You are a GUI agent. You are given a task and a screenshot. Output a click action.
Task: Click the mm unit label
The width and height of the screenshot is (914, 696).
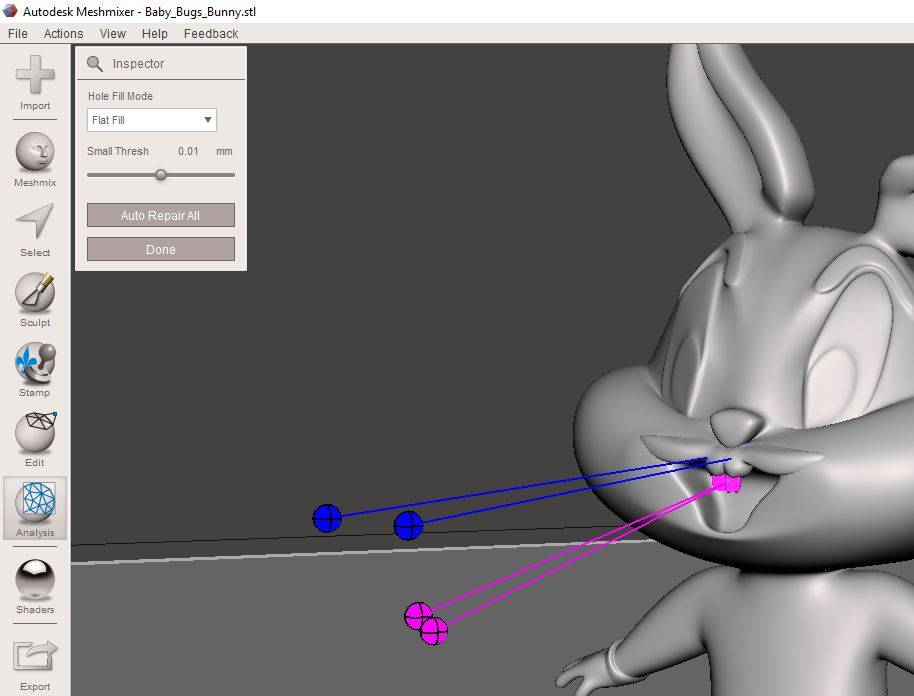(x=224, y=151)
